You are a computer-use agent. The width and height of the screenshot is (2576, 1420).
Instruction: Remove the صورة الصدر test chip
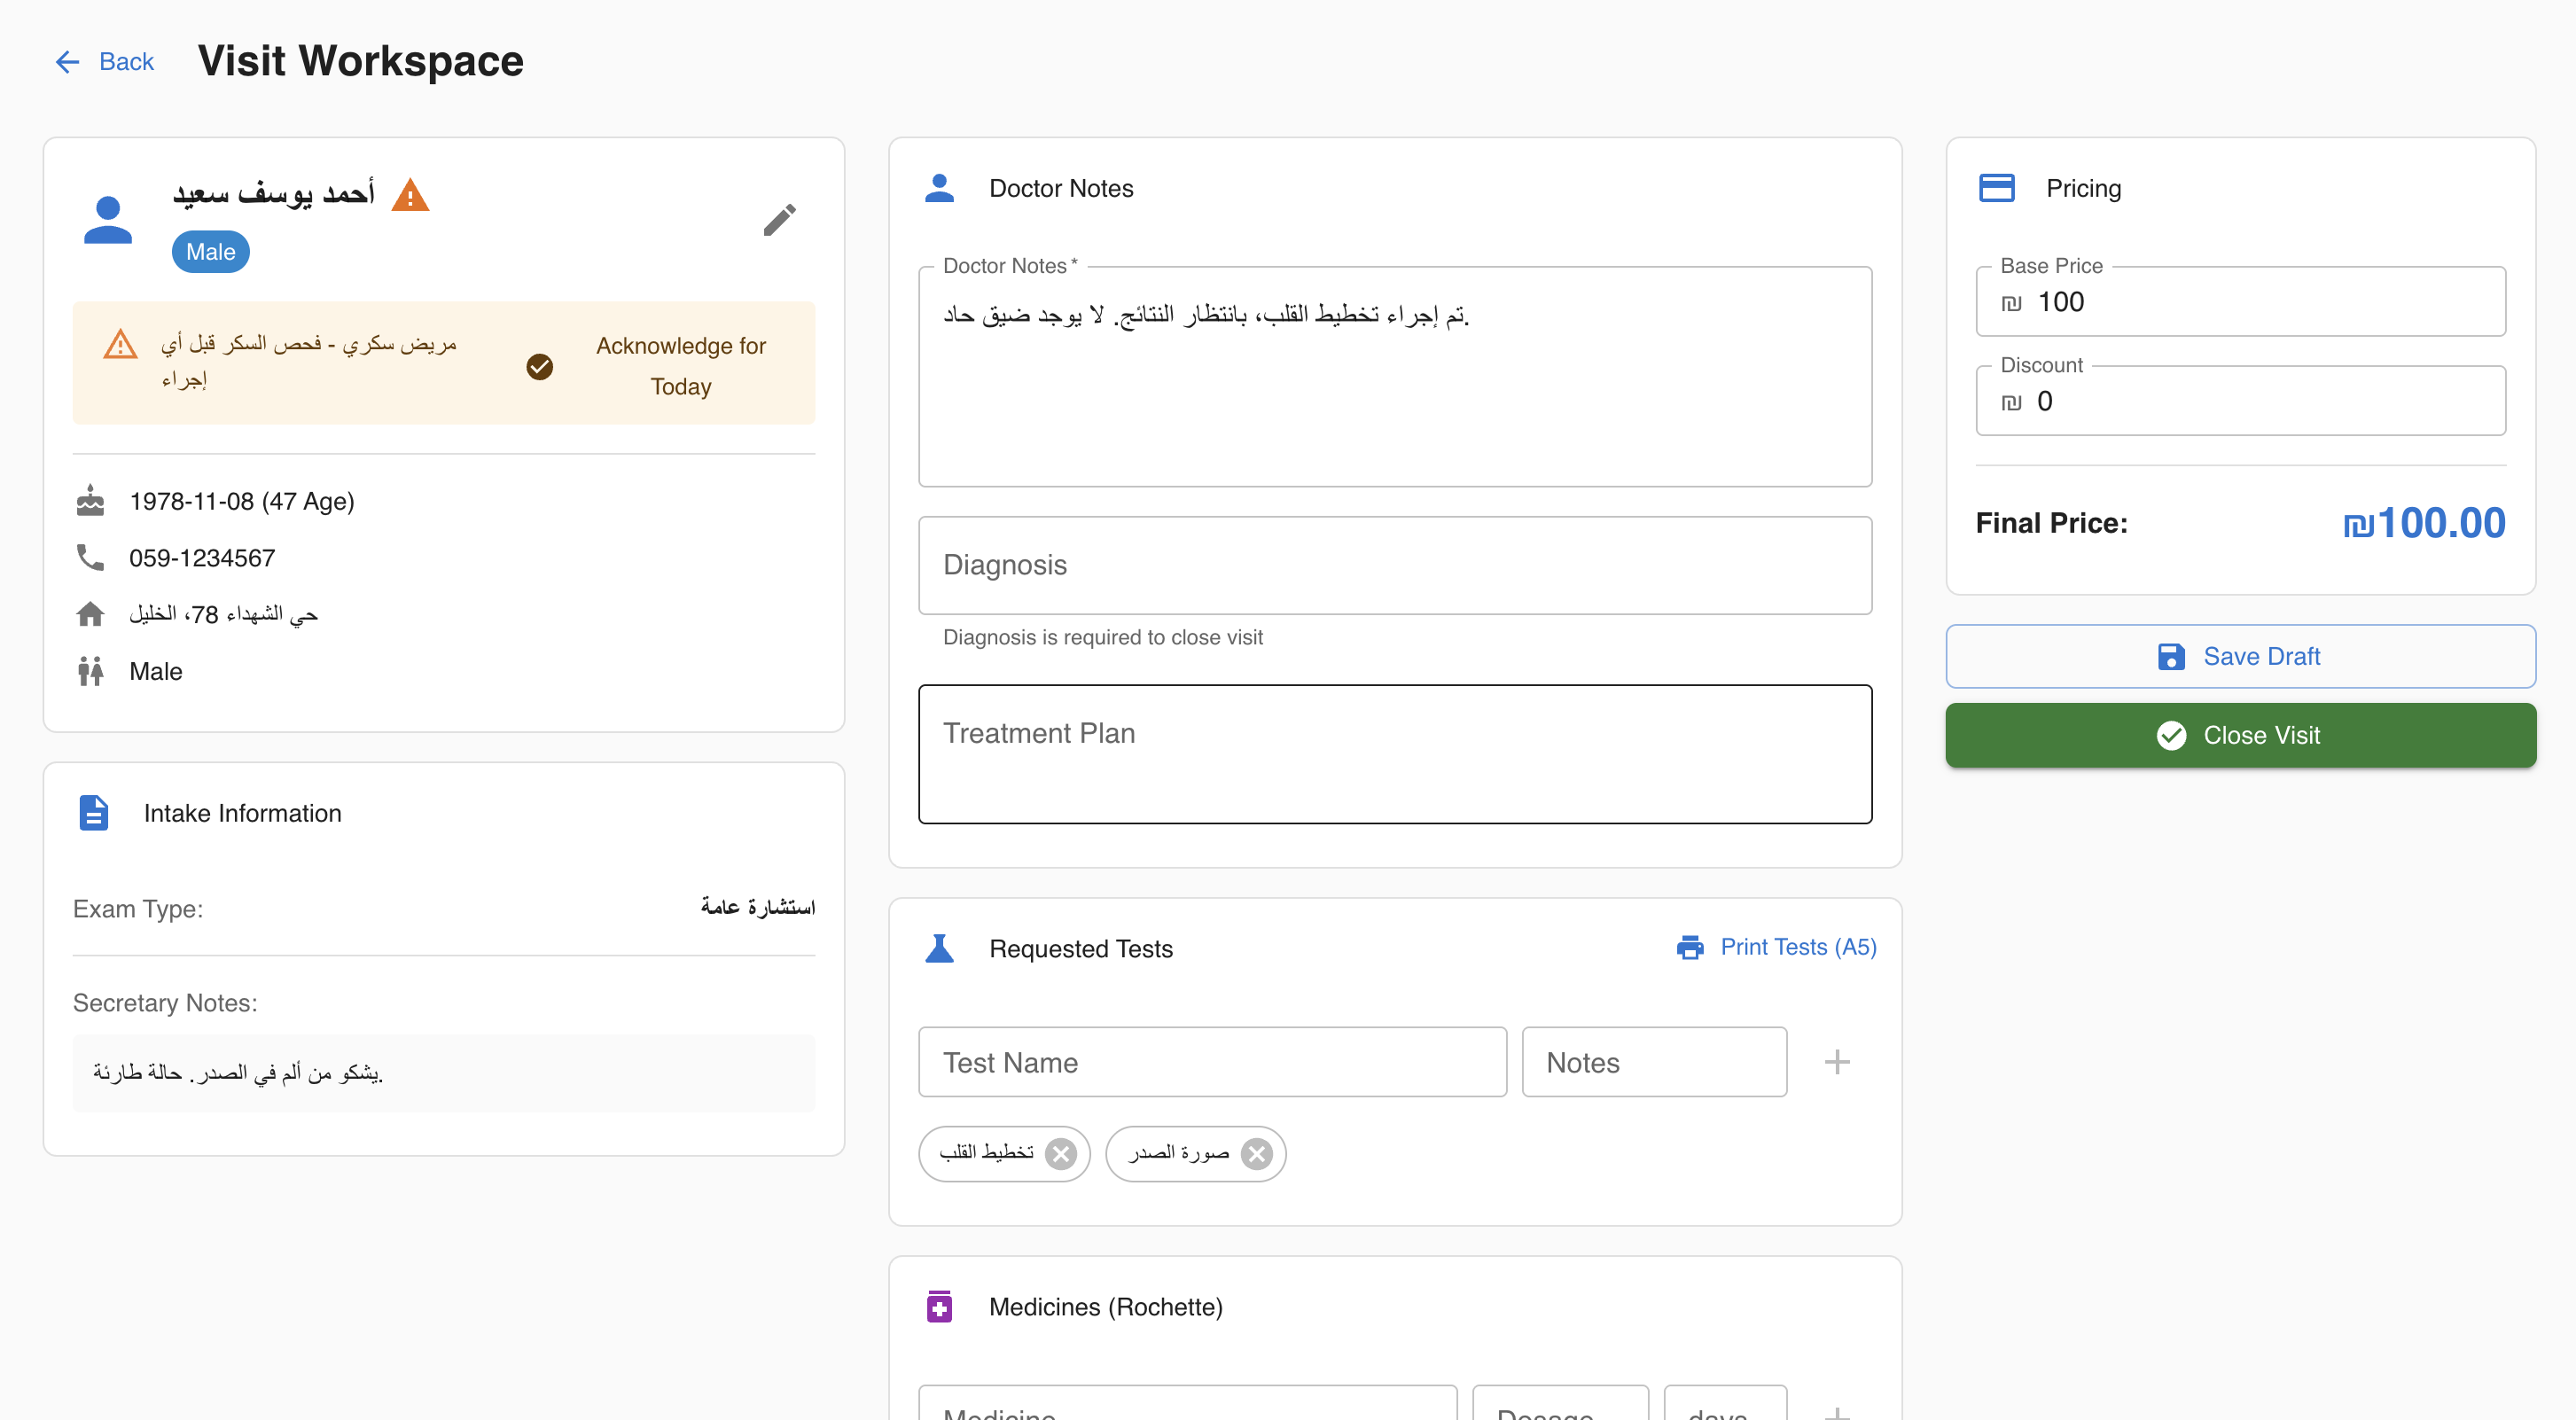click(x=1256, y=1153)
